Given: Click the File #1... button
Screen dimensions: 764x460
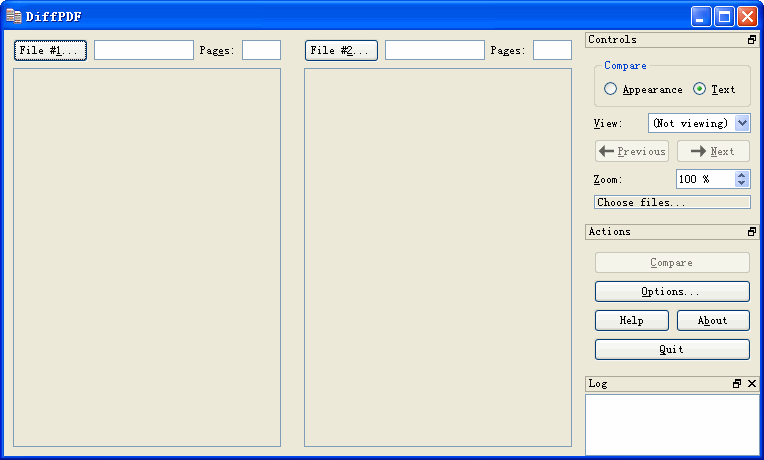Looking at the screenshot, I should tap(50, 50).
